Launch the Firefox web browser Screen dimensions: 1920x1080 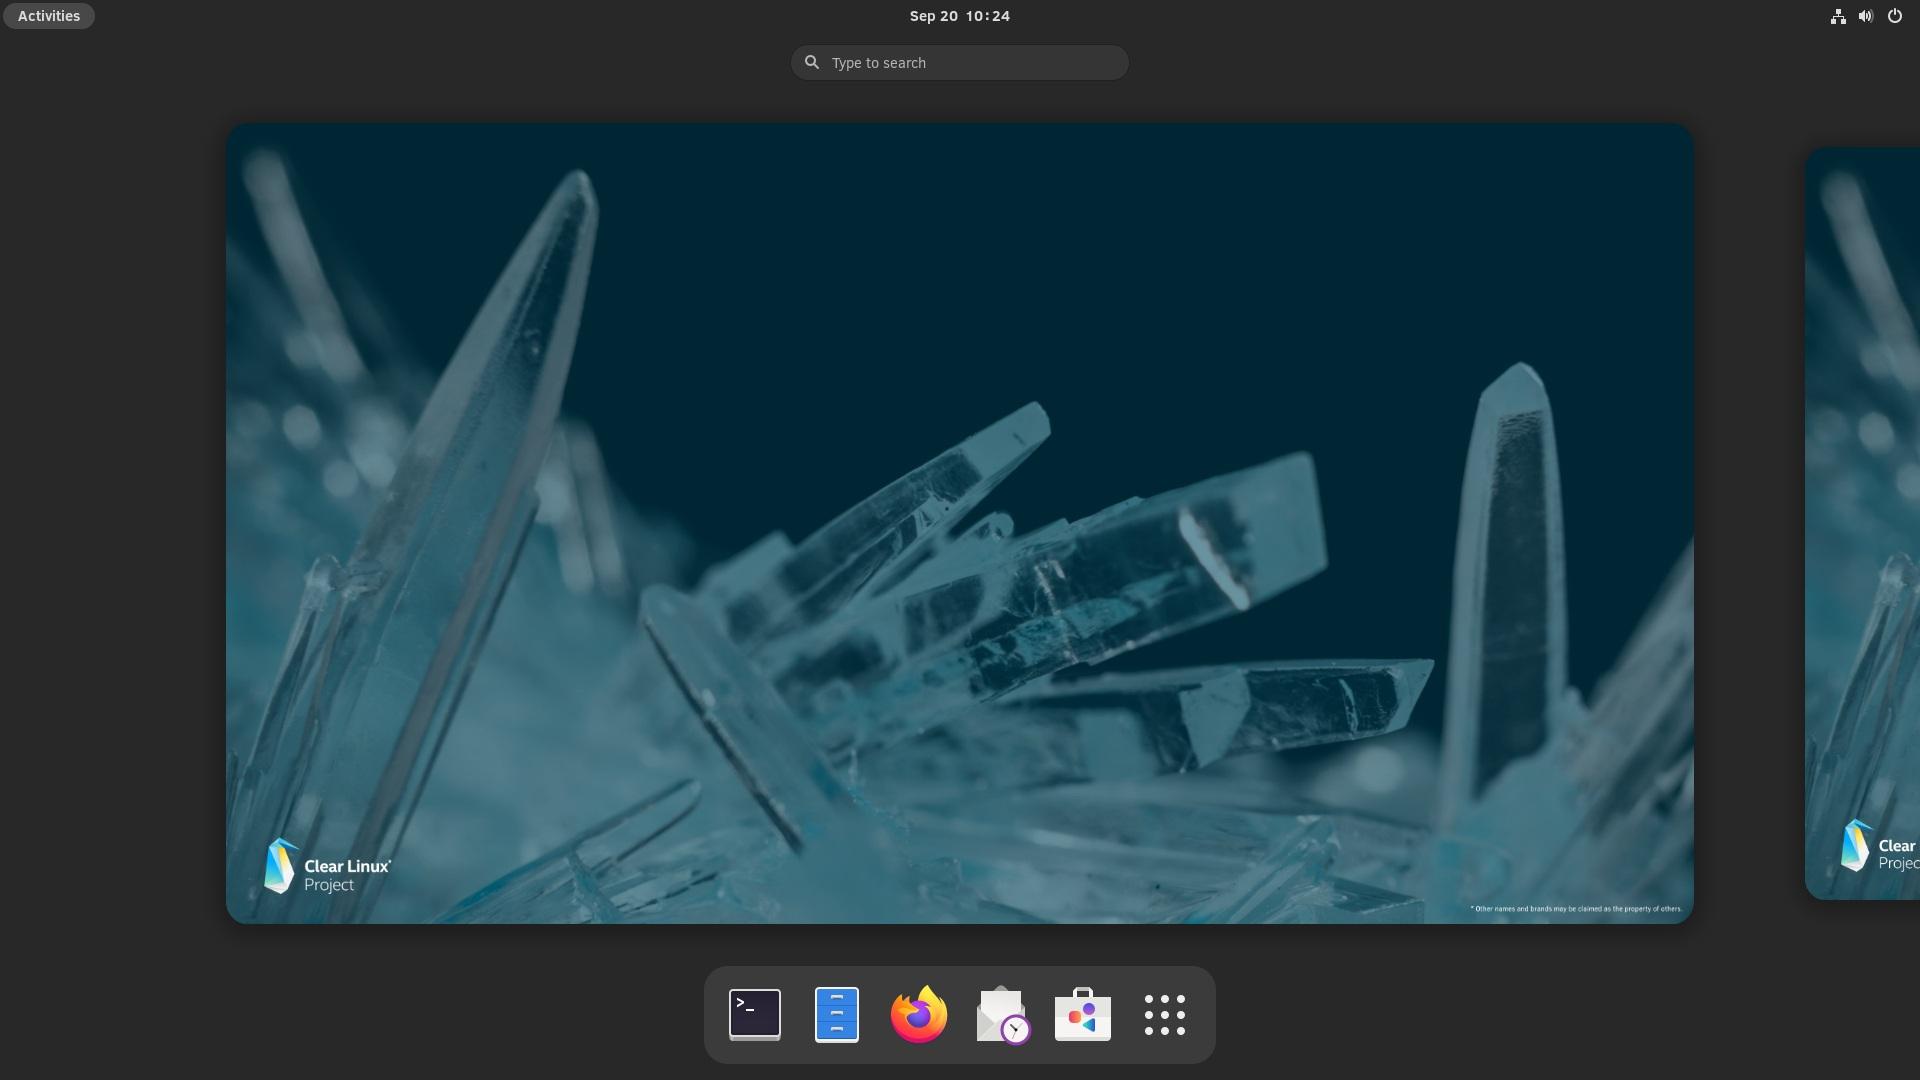coord(918,1014)
